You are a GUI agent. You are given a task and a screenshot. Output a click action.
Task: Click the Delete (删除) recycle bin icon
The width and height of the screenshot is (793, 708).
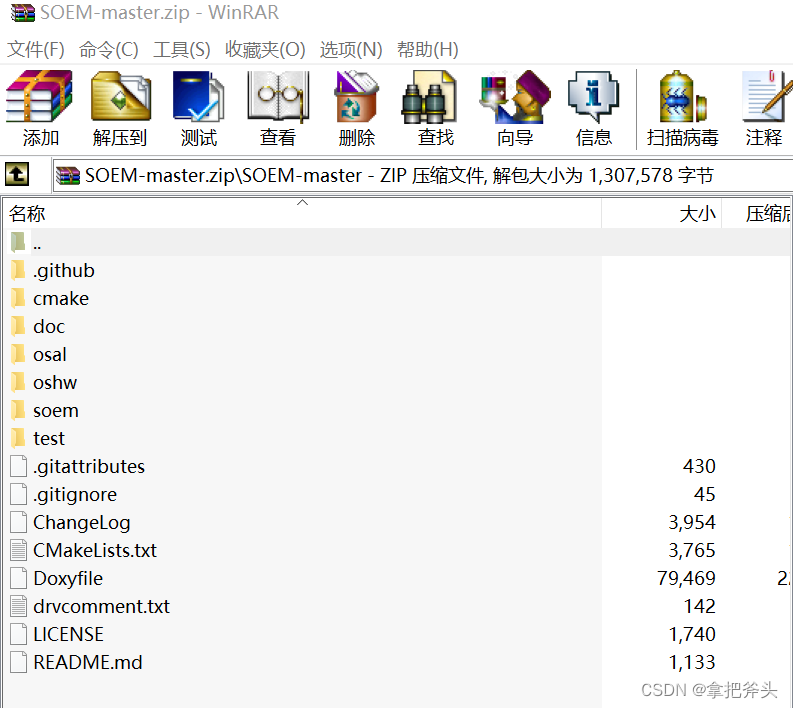(357, 96)
